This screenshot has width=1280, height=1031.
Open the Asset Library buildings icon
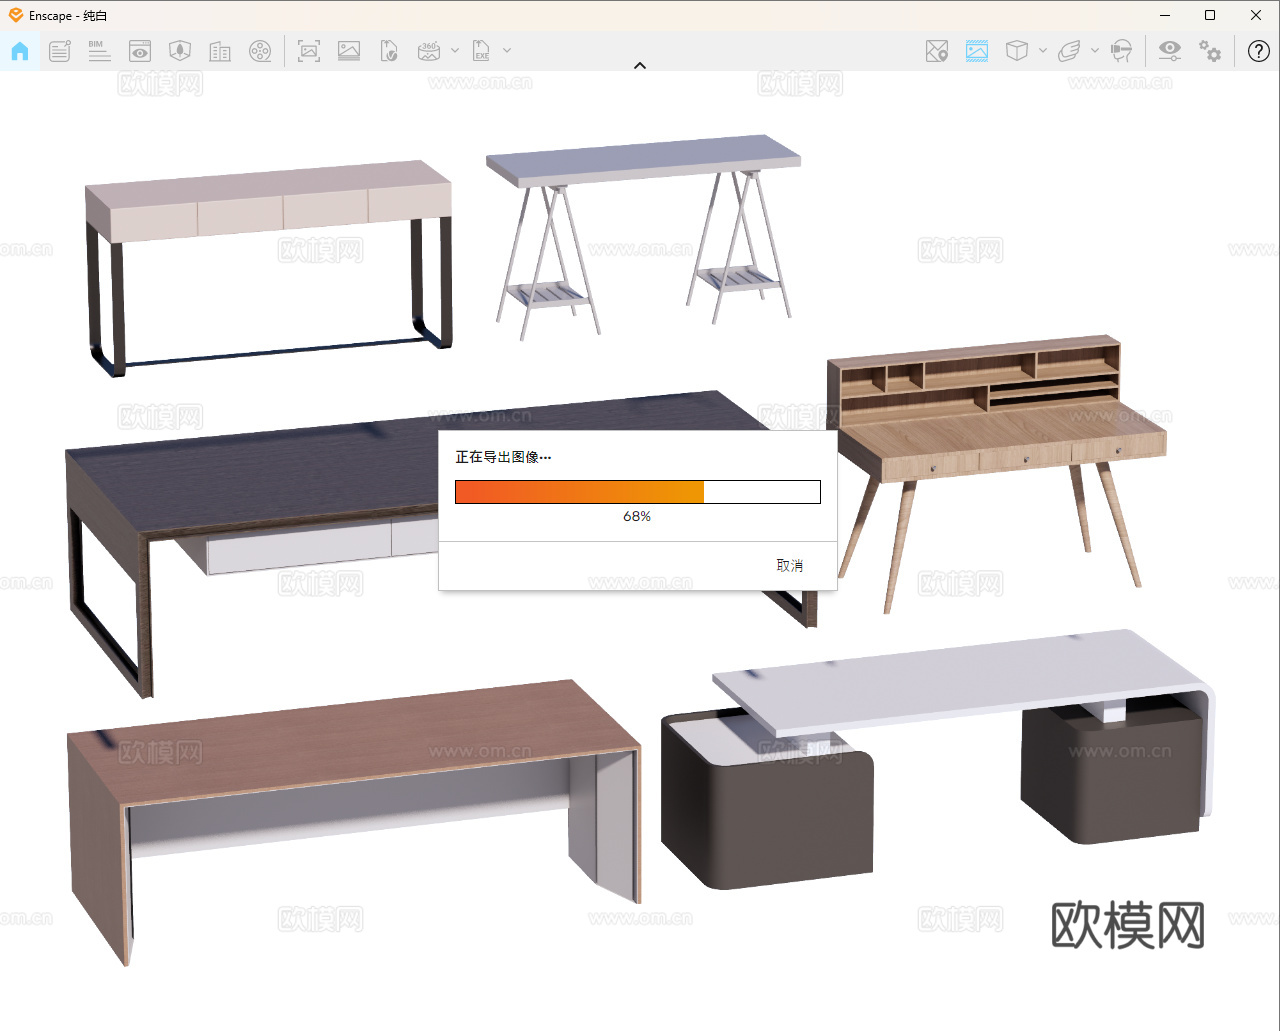pos(220,51)
